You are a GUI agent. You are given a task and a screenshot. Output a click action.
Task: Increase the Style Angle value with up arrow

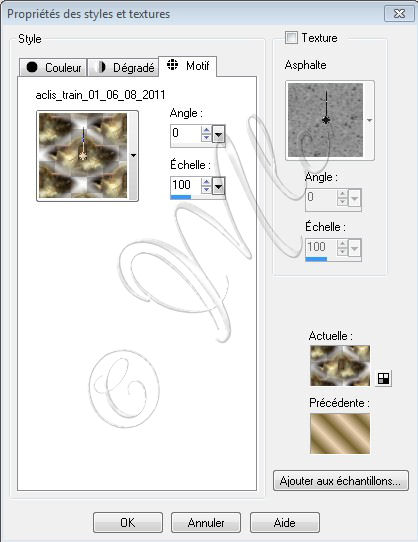coord(206,130)
